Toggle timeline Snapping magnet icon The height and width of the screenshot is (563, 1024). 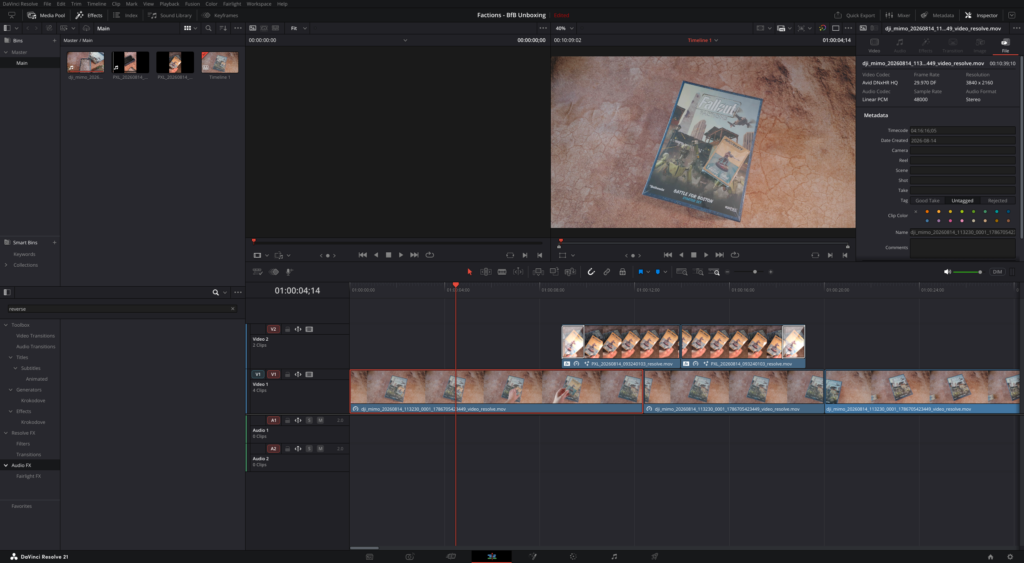pyautogui.click(x=591, y=272)
